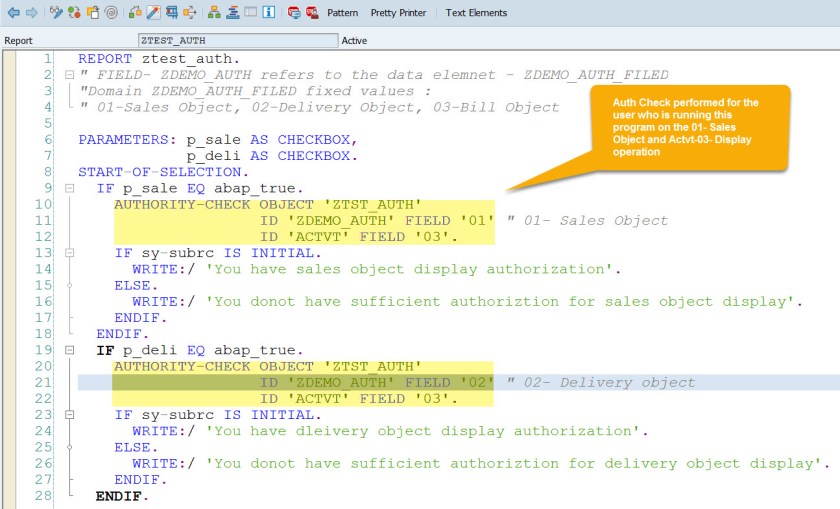Screen dimensions: 840x509
Task: Click the Pretty Printer button
Action: point(398,13)
